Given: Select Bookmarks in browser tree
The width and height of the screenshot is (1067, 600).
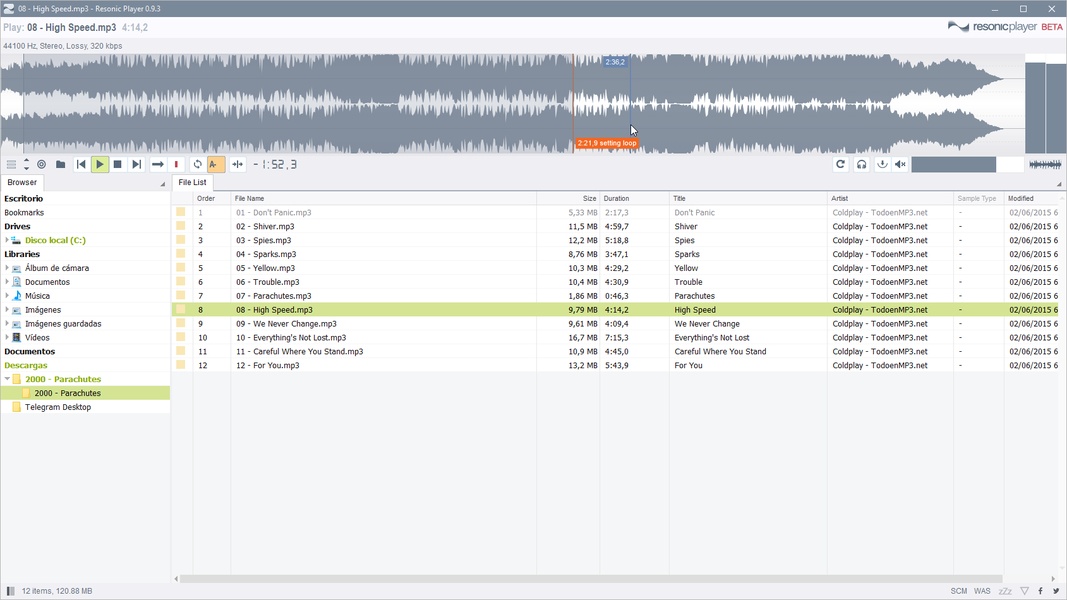Looking at the screenshot, I should point(24,212).
